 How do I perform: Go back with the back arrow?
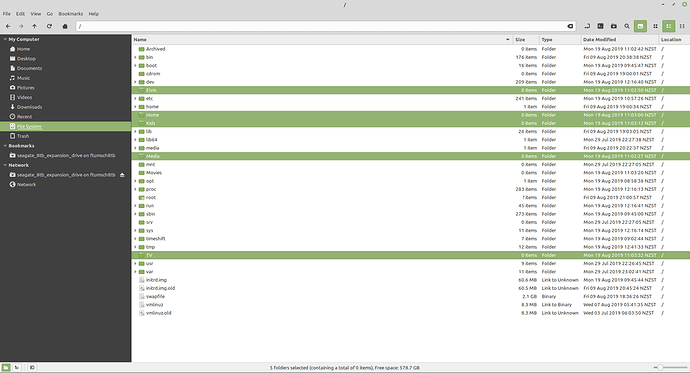click(8, 26)
